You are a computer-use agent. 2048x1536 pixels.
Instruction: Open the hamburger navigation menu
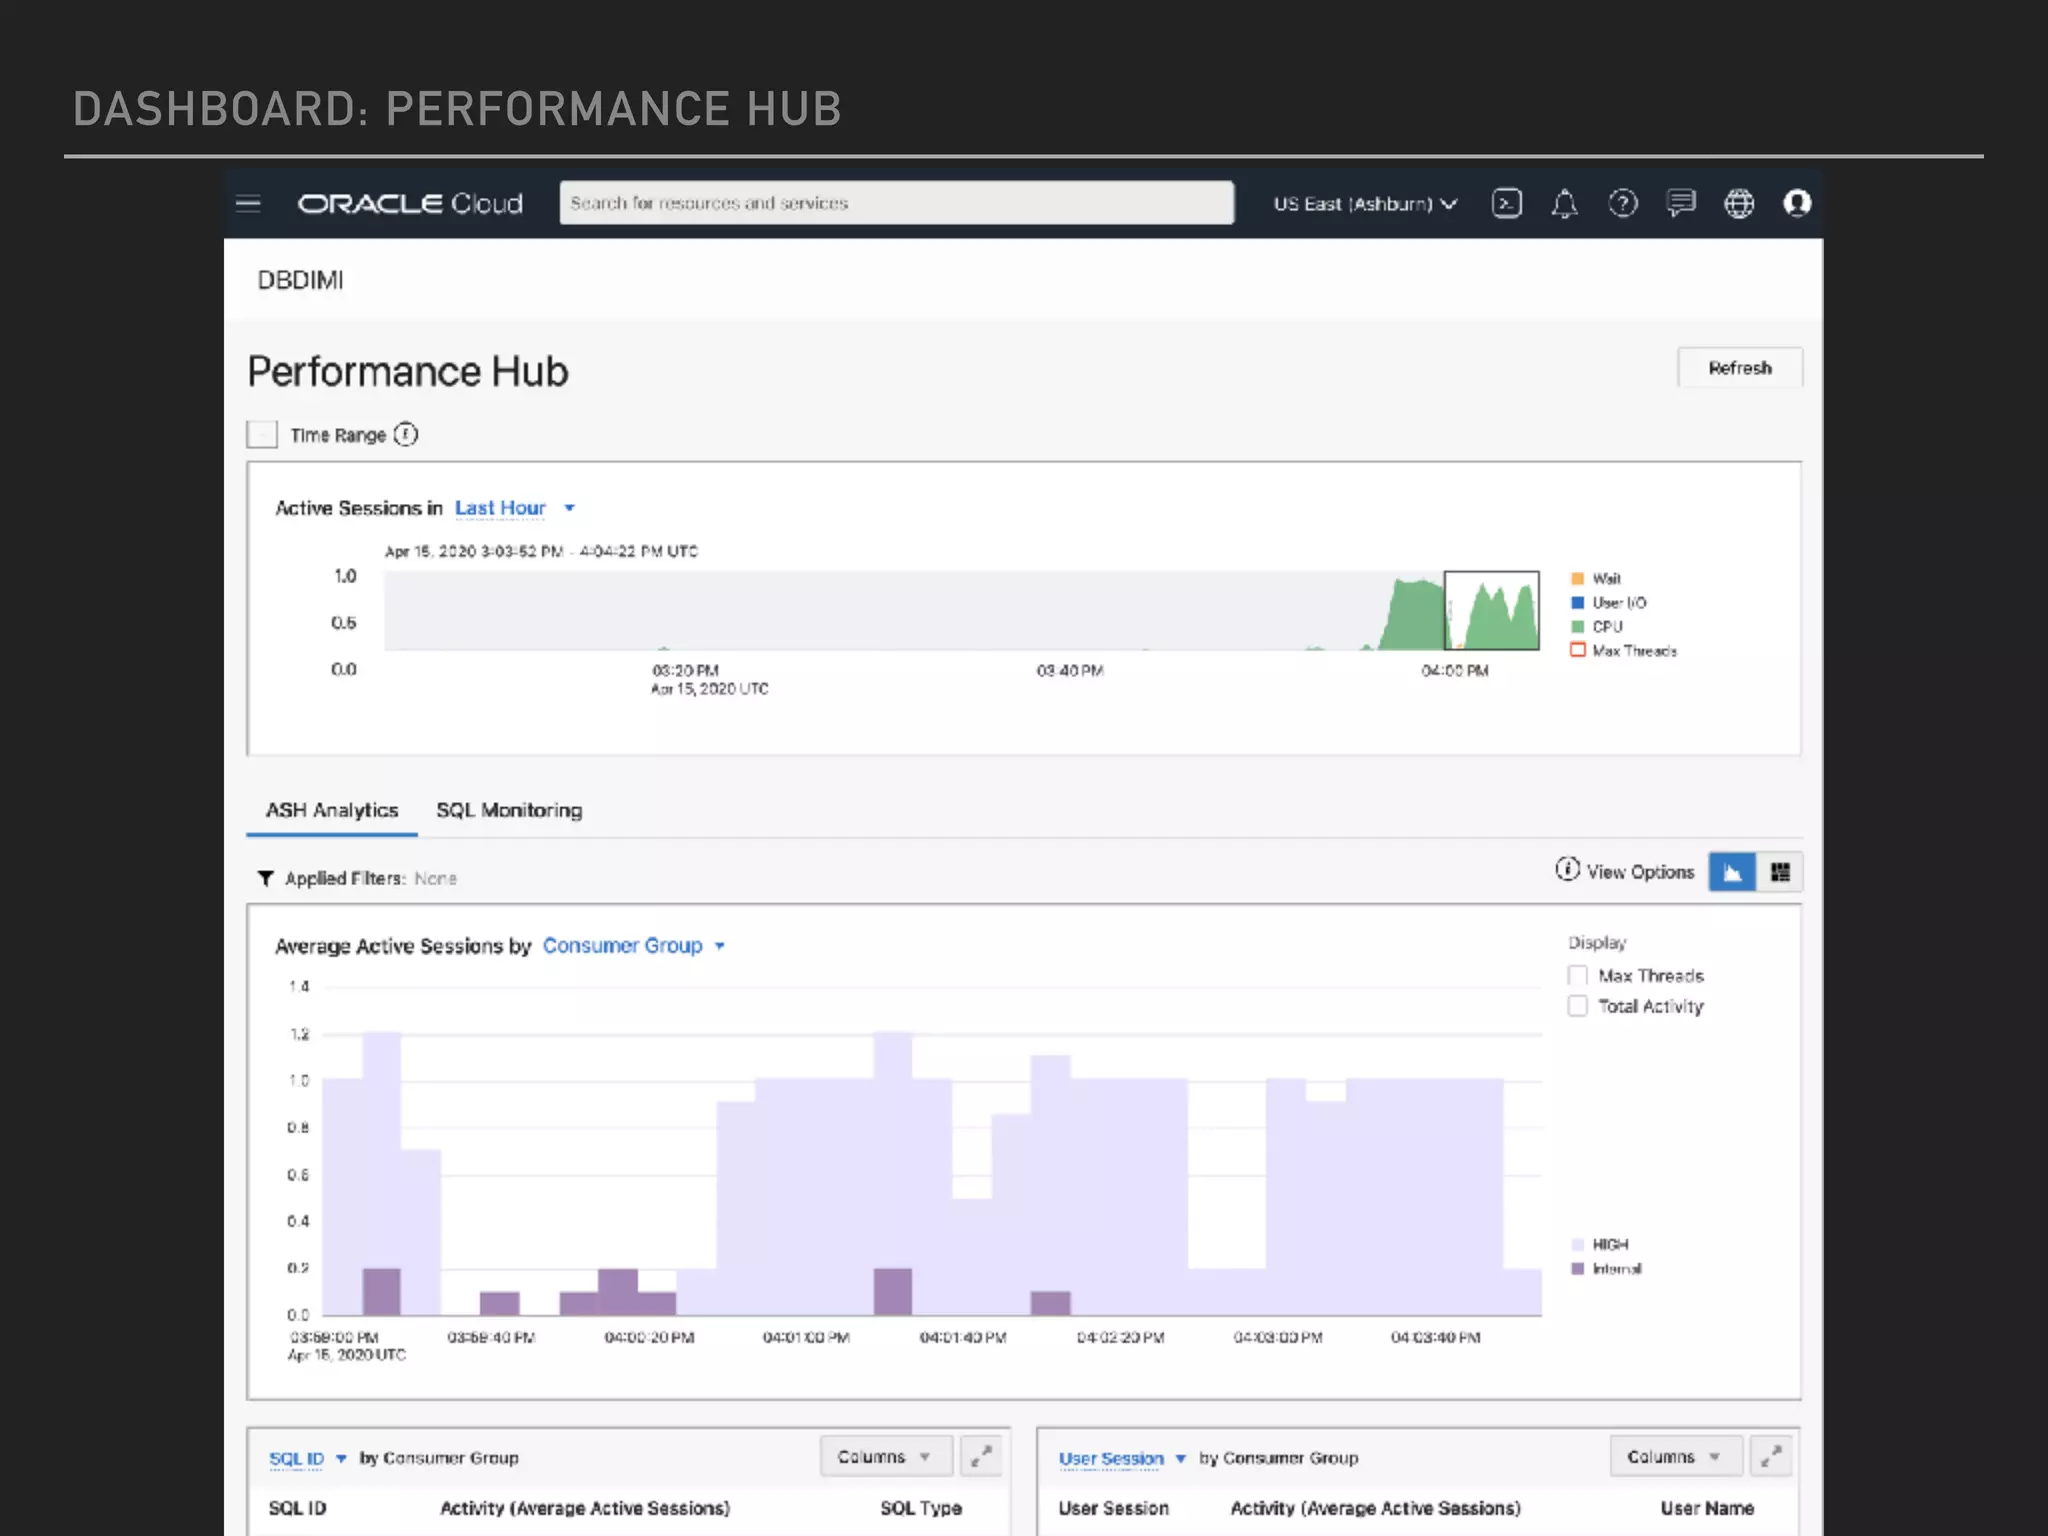248,204
